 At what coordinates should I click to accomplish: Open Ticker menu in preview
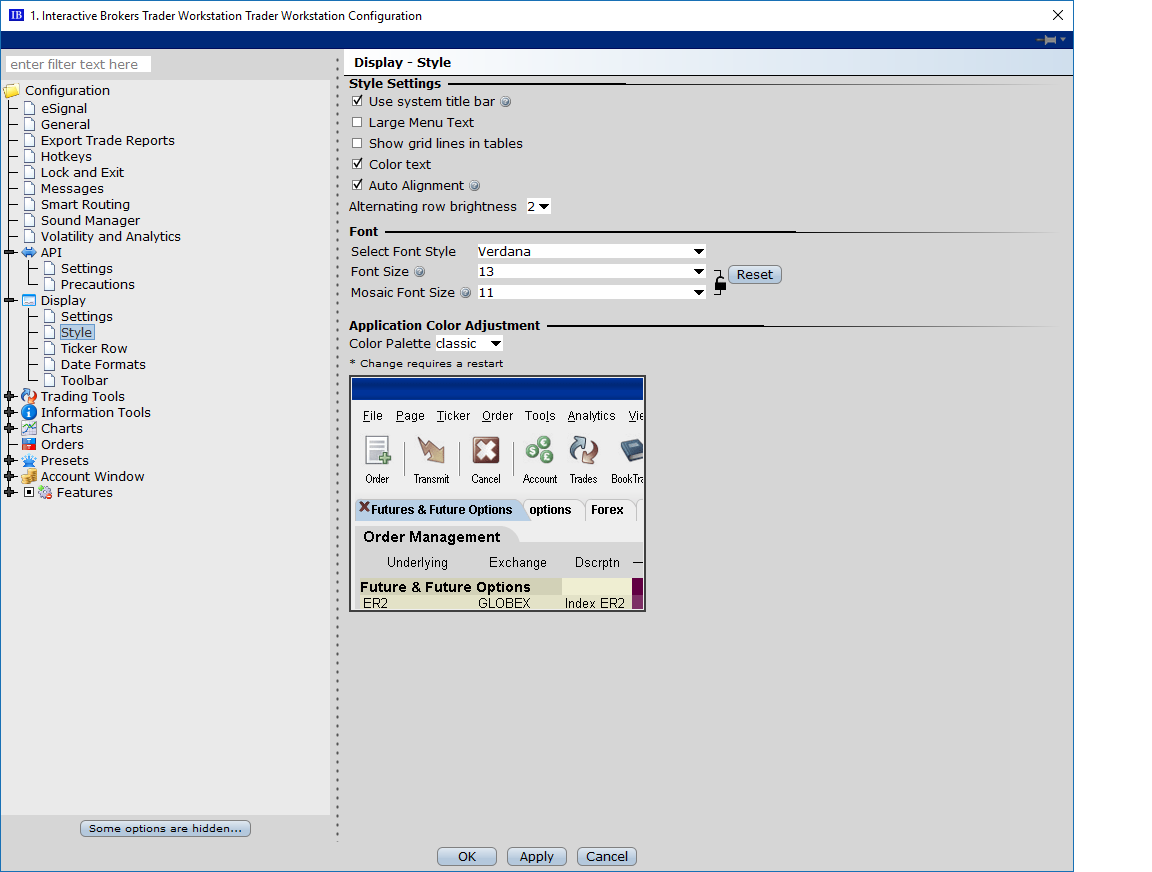453,416
